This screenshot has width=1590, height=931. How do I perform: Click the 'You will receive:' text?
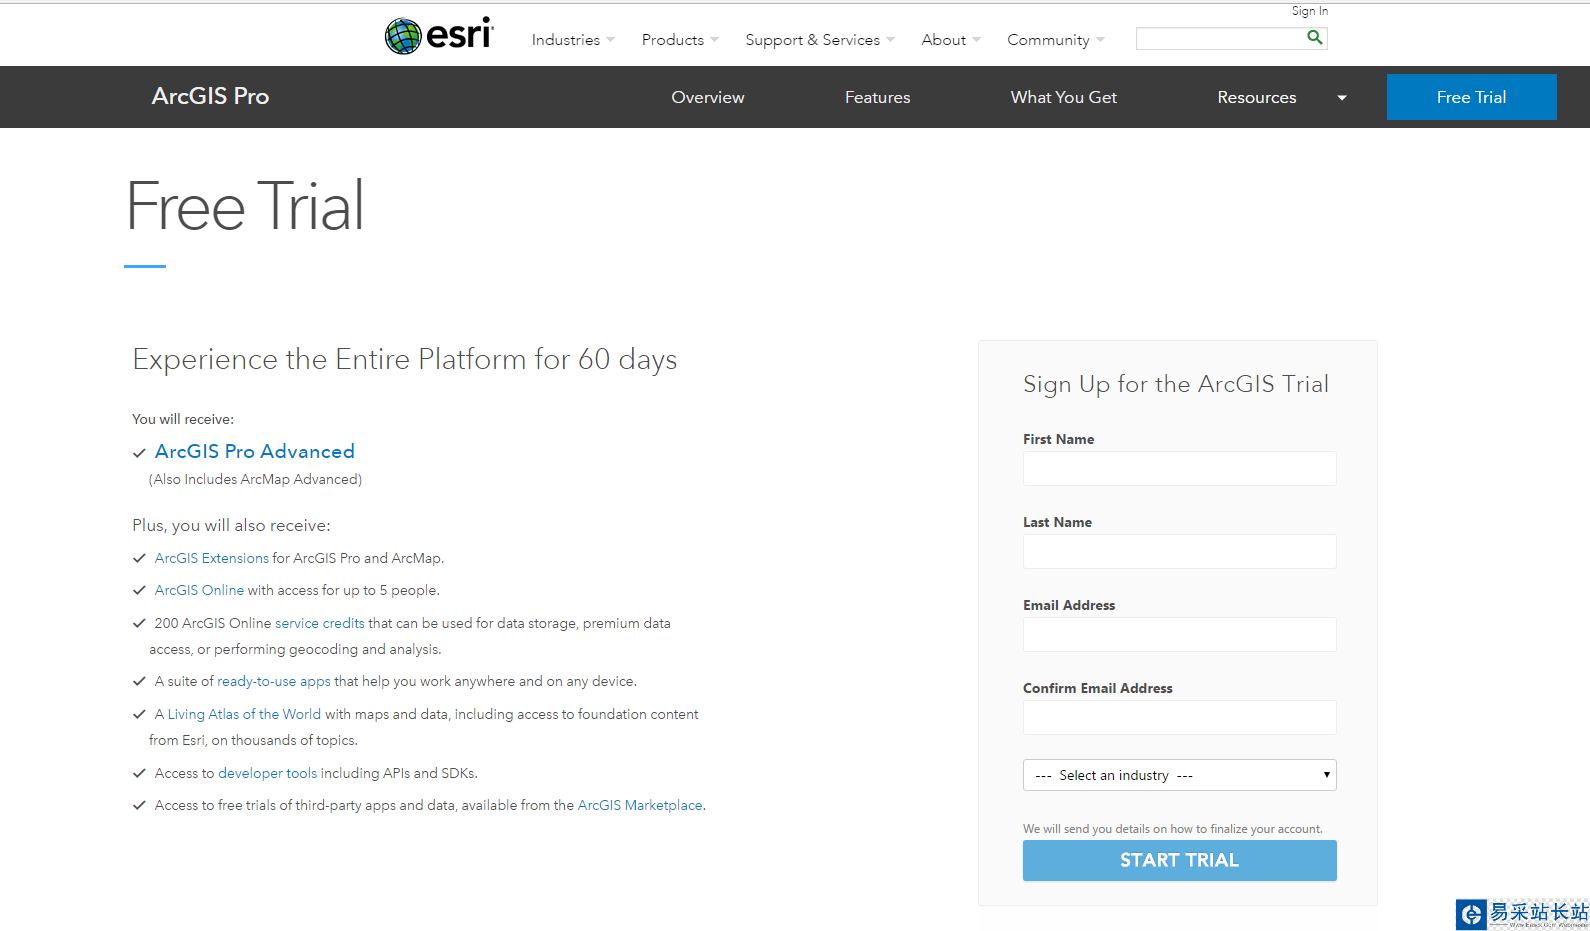pyautogui.click(x=183, y=419)
